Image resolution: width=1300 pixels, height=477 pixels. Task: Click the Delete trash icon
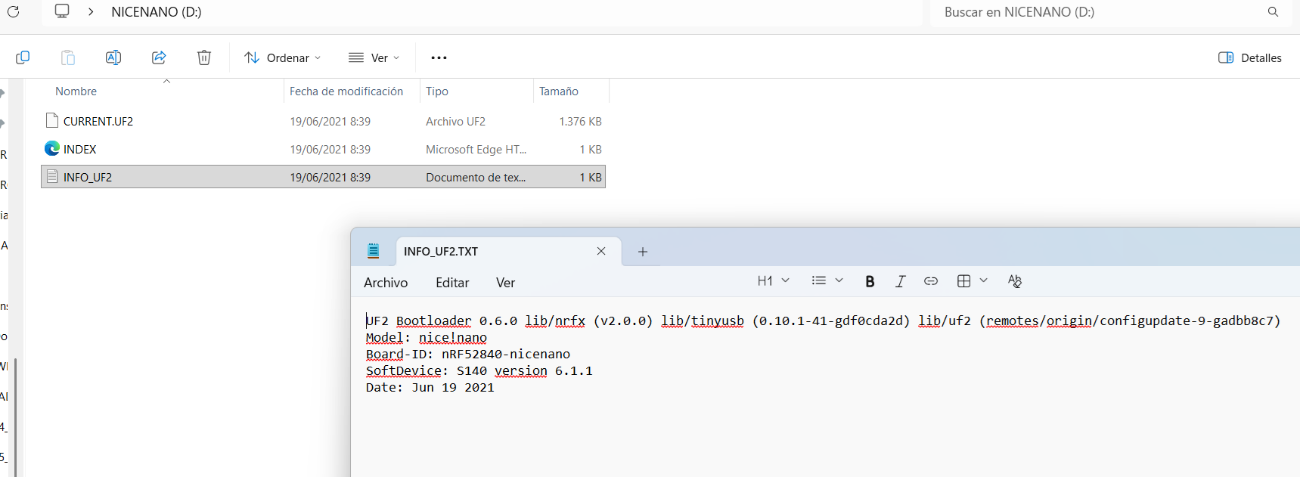tap(204, 57)
